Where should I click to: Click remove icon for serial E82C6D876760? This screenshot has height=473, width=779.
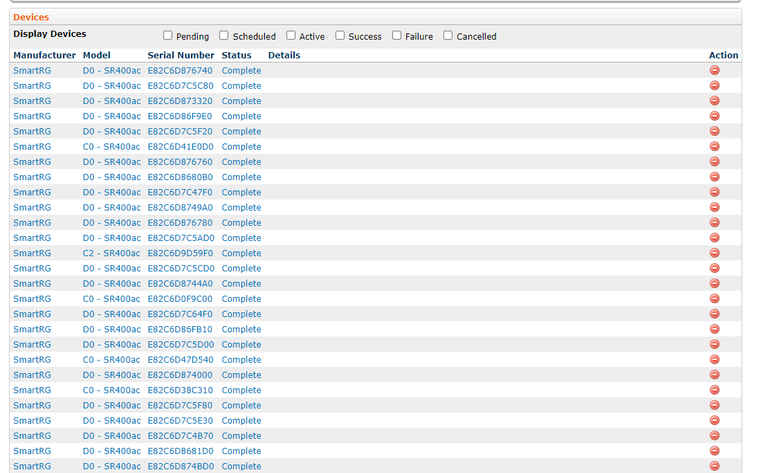tap(714, 161)
